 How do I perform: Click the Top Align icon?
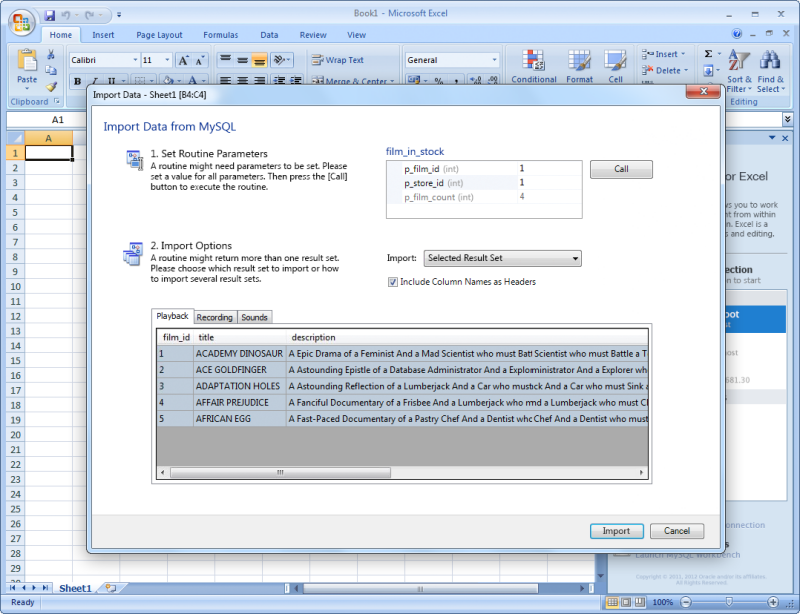click(x=225, y=60)
